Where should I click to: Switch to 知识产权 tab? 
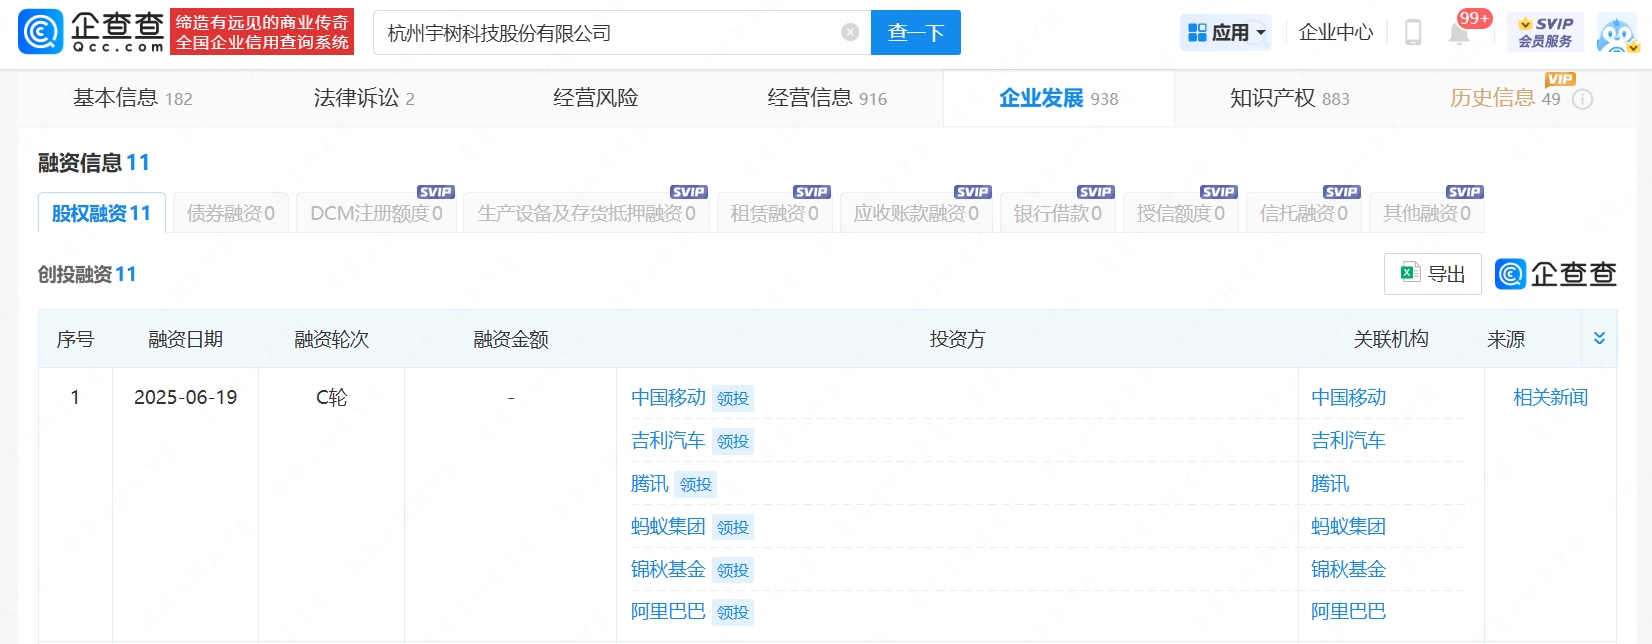[1289, 98]
